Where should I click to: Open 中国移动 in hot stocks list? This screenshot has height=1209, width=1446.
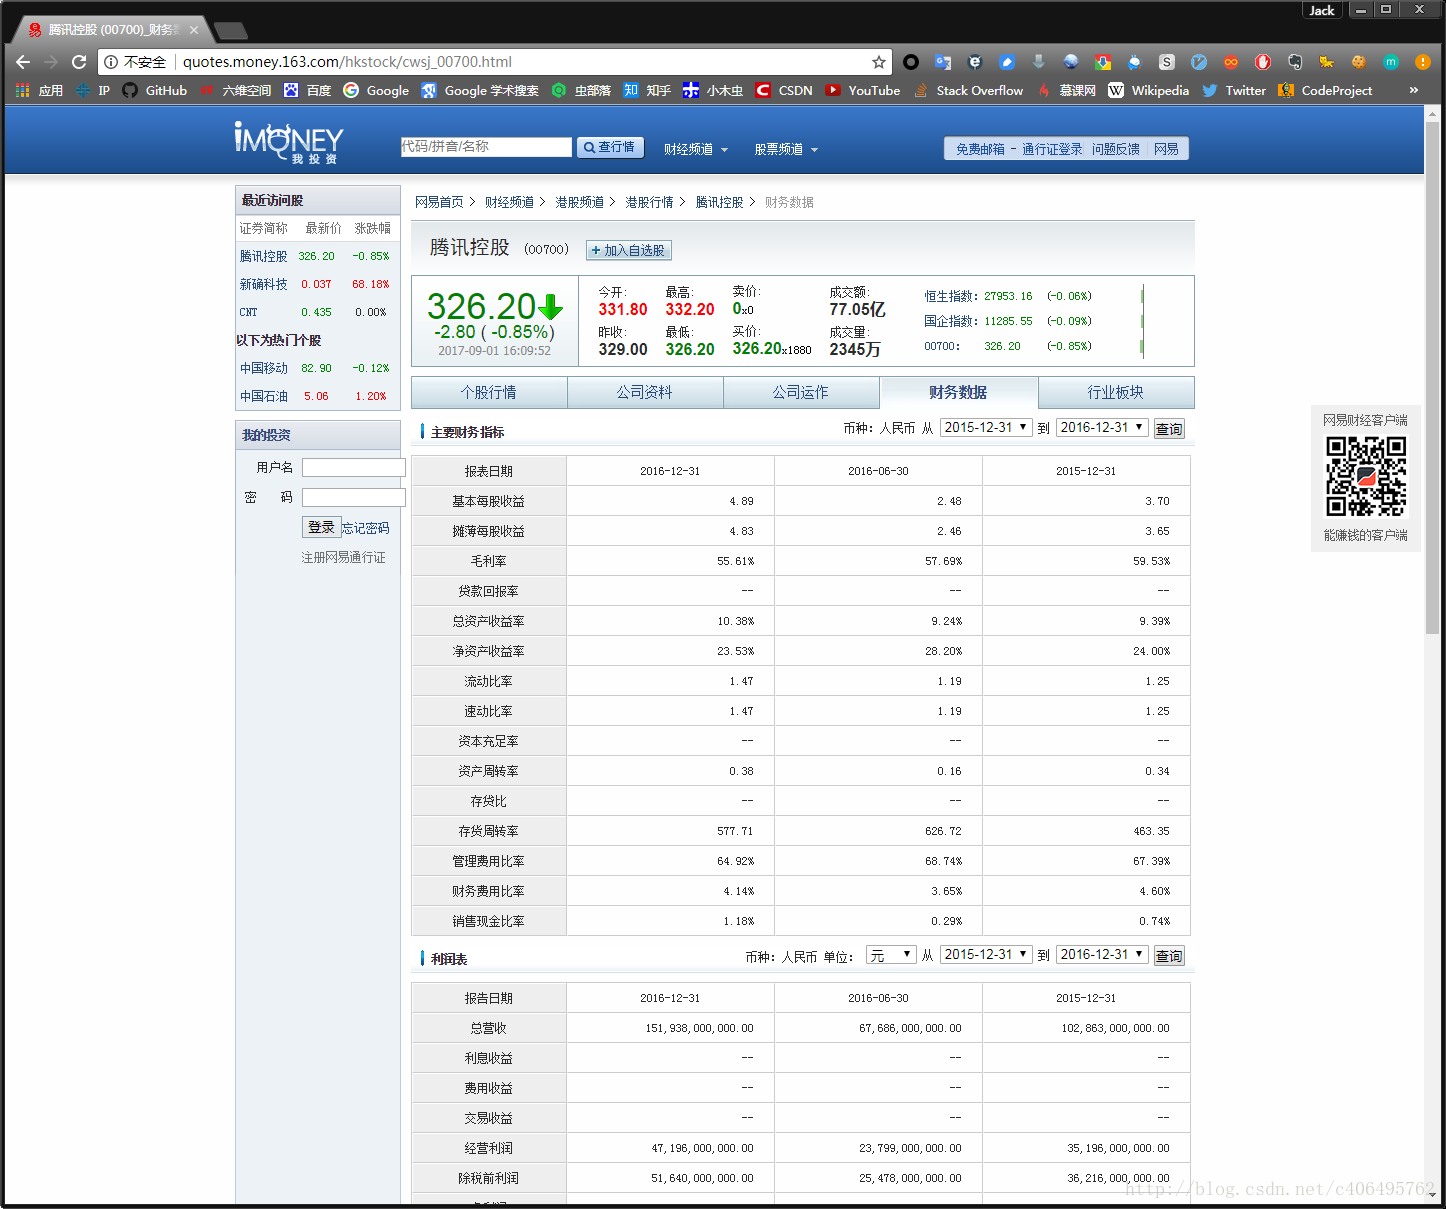click(x=263, y=368)
